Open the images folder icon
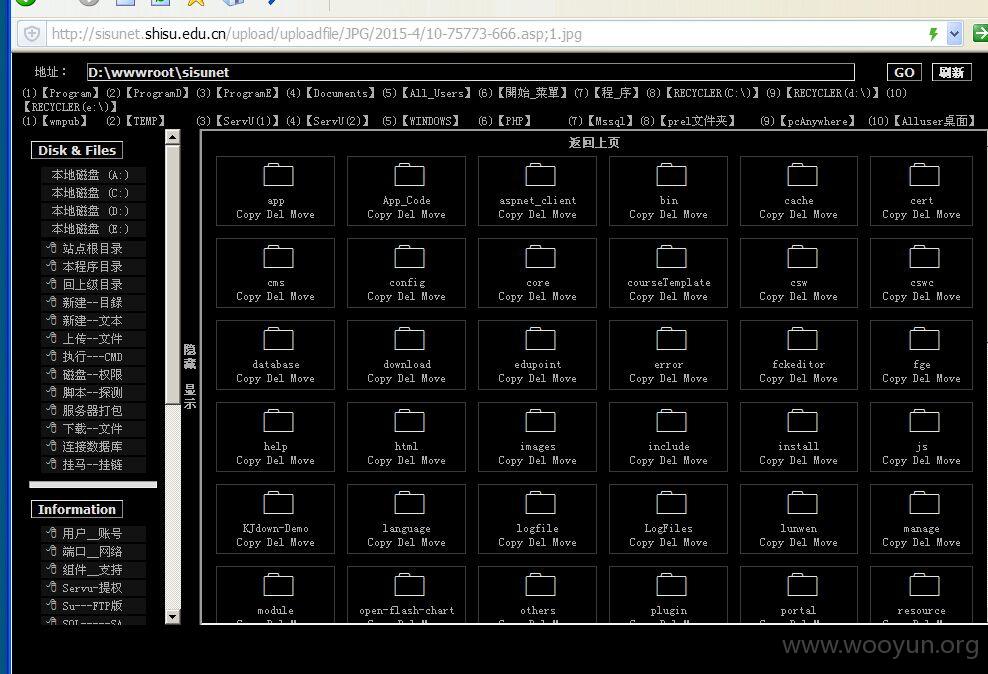The image size is (988, 674). pyautogui.click(x=541, y=420)
